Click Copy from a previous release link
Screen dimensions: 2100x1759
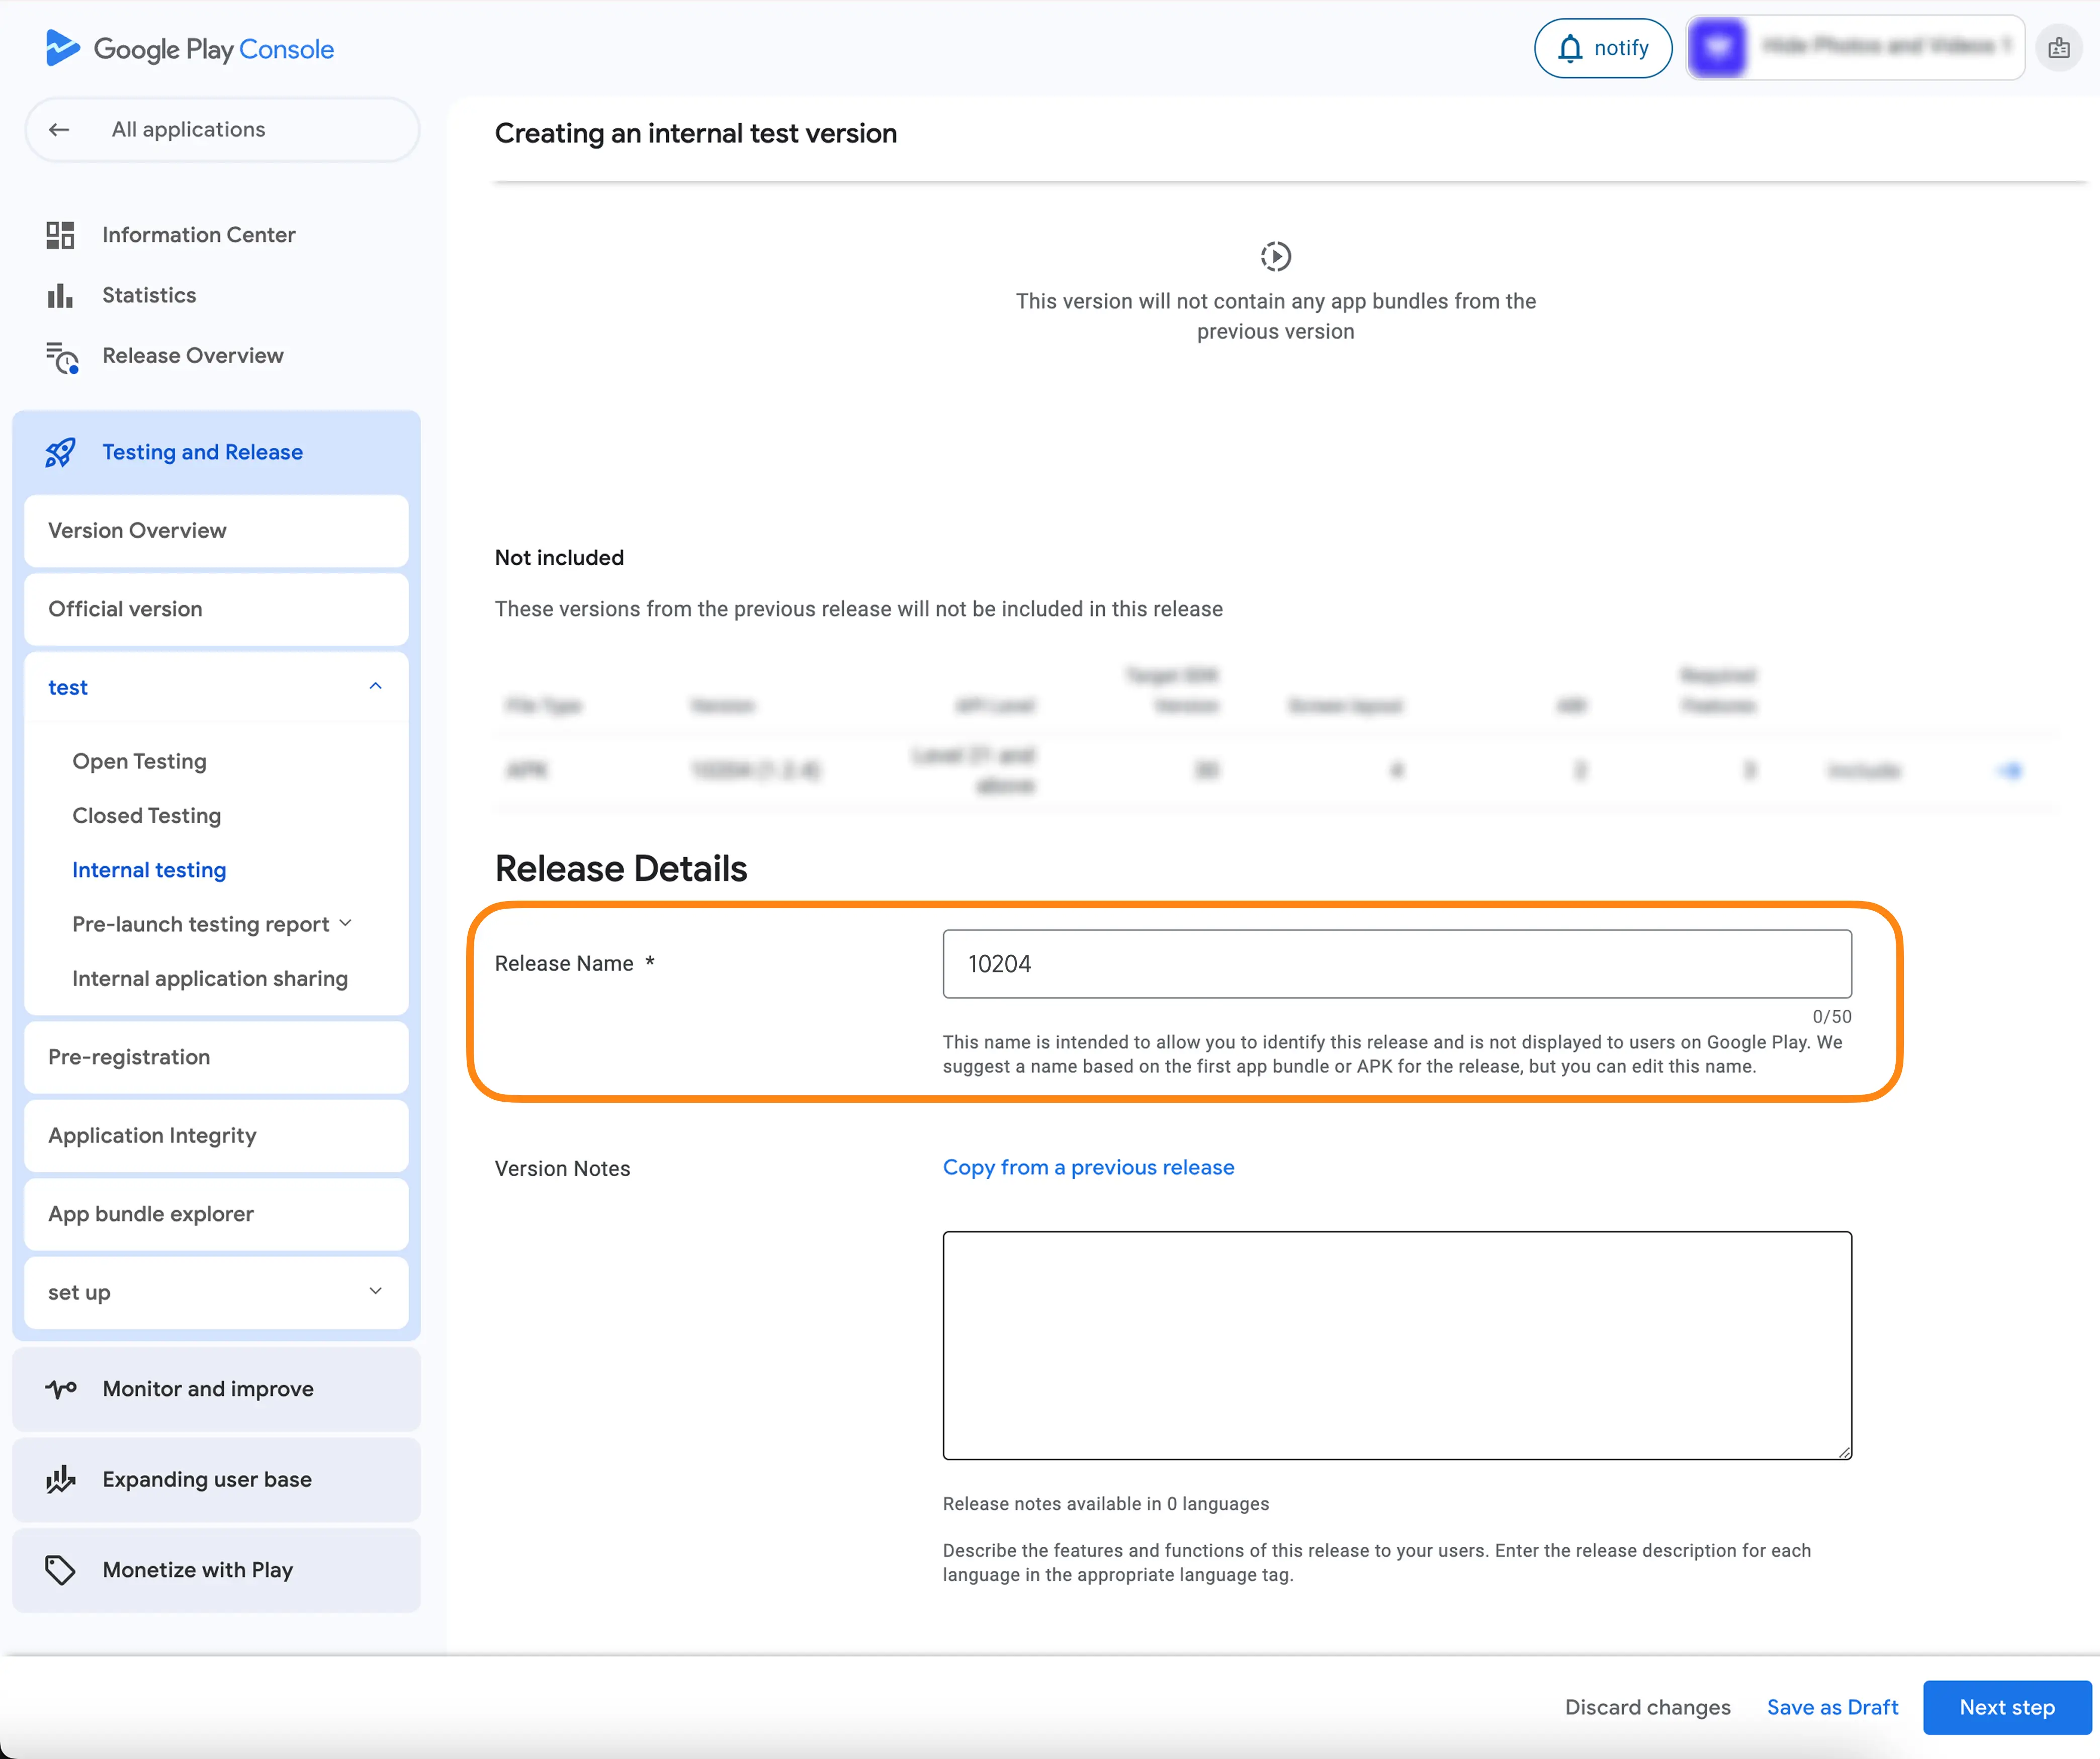(1088, 1167)
